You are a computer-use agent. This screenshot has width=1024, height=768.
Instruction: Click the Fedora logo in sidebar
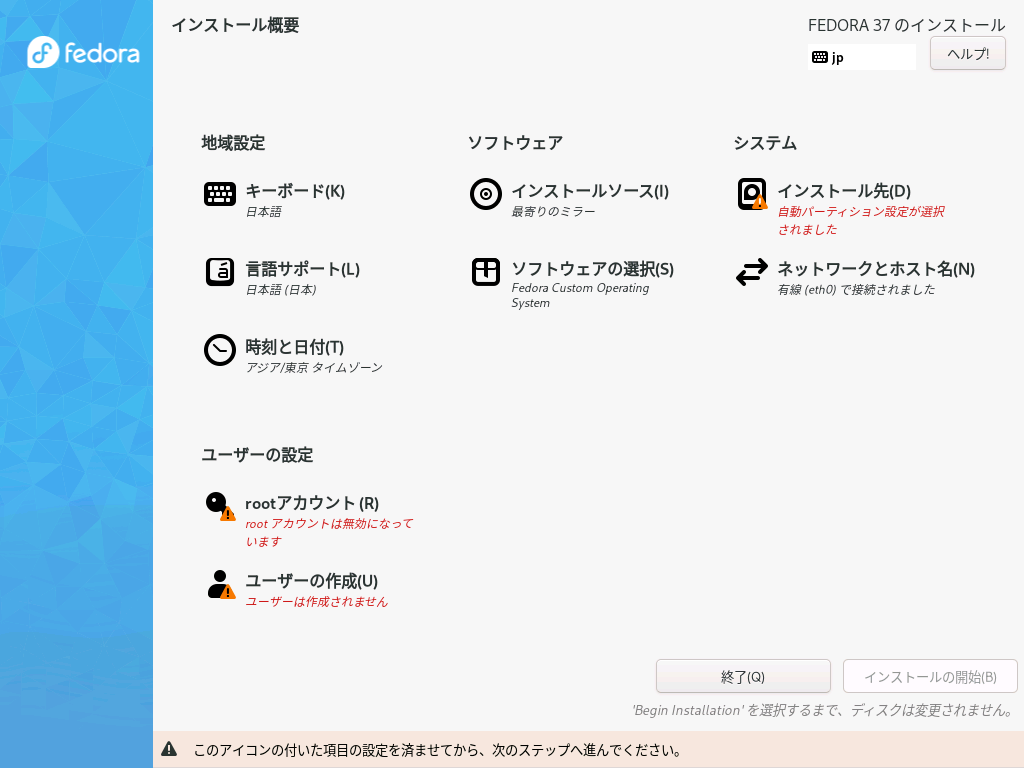tap(83, 52)
